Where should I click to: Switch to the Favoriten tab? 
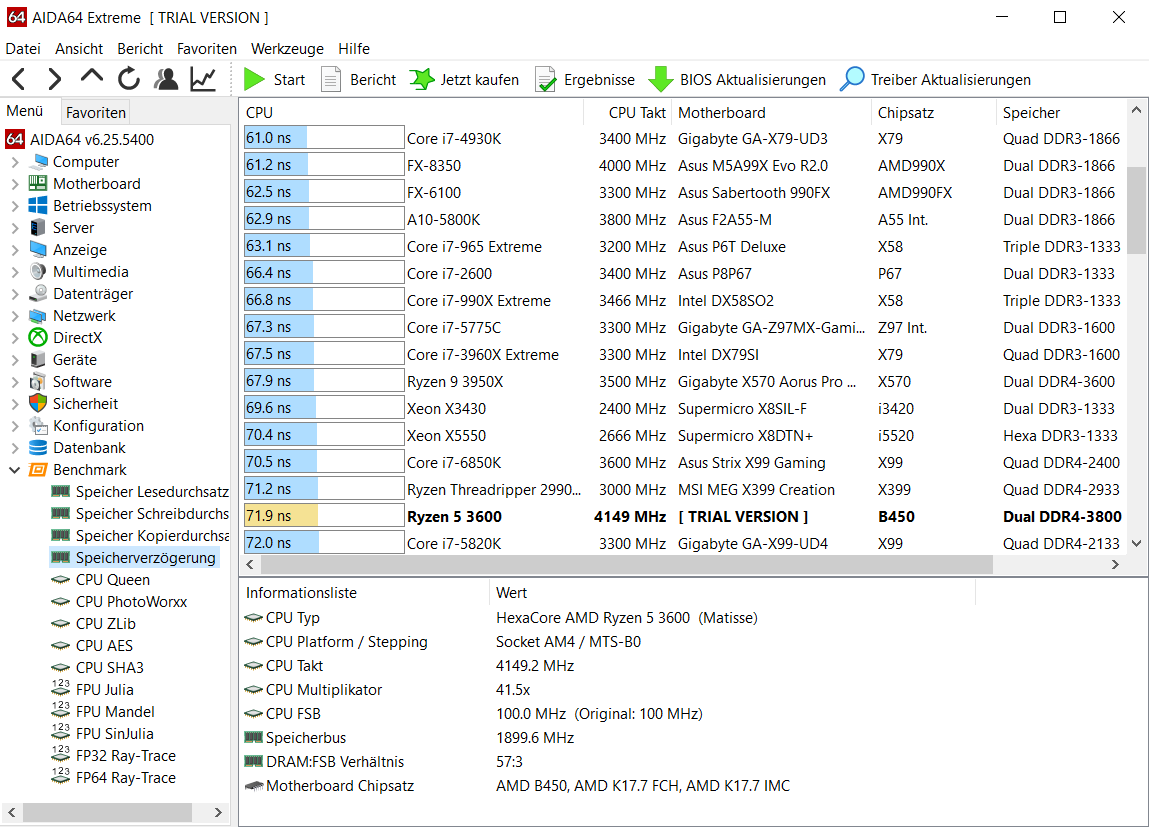pos(96,113)
